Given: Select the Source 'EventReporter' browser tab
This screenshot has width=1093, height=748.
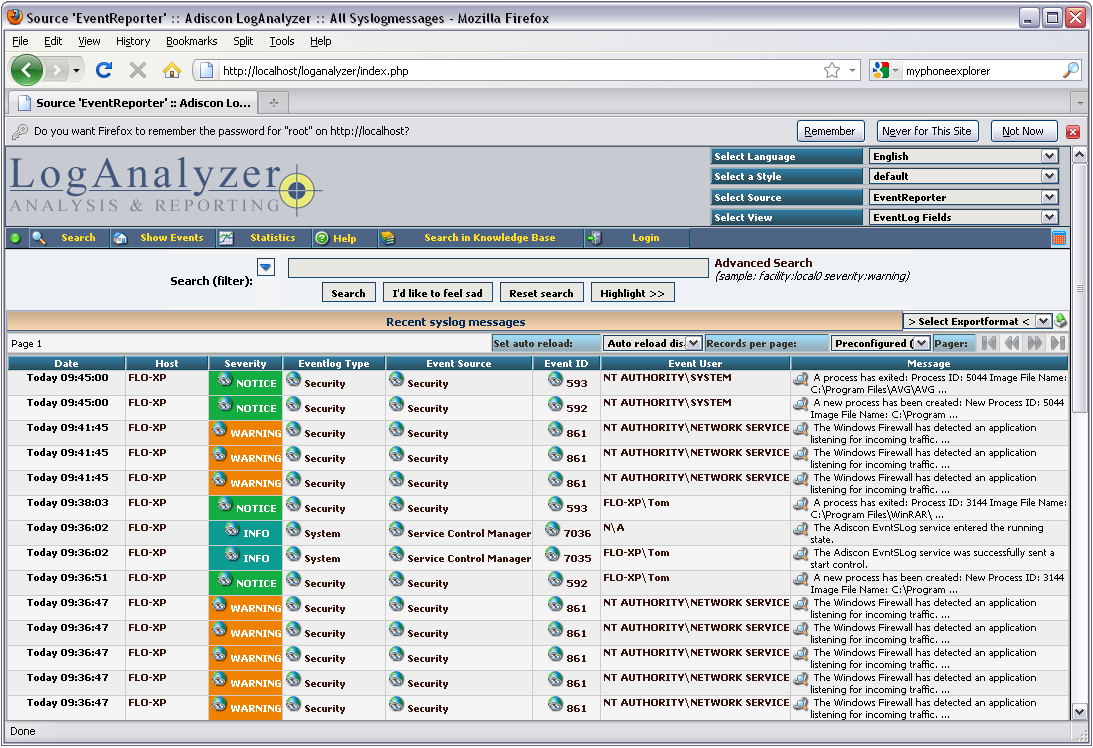Looking at the screenshot, I should (x=133, y=102).
